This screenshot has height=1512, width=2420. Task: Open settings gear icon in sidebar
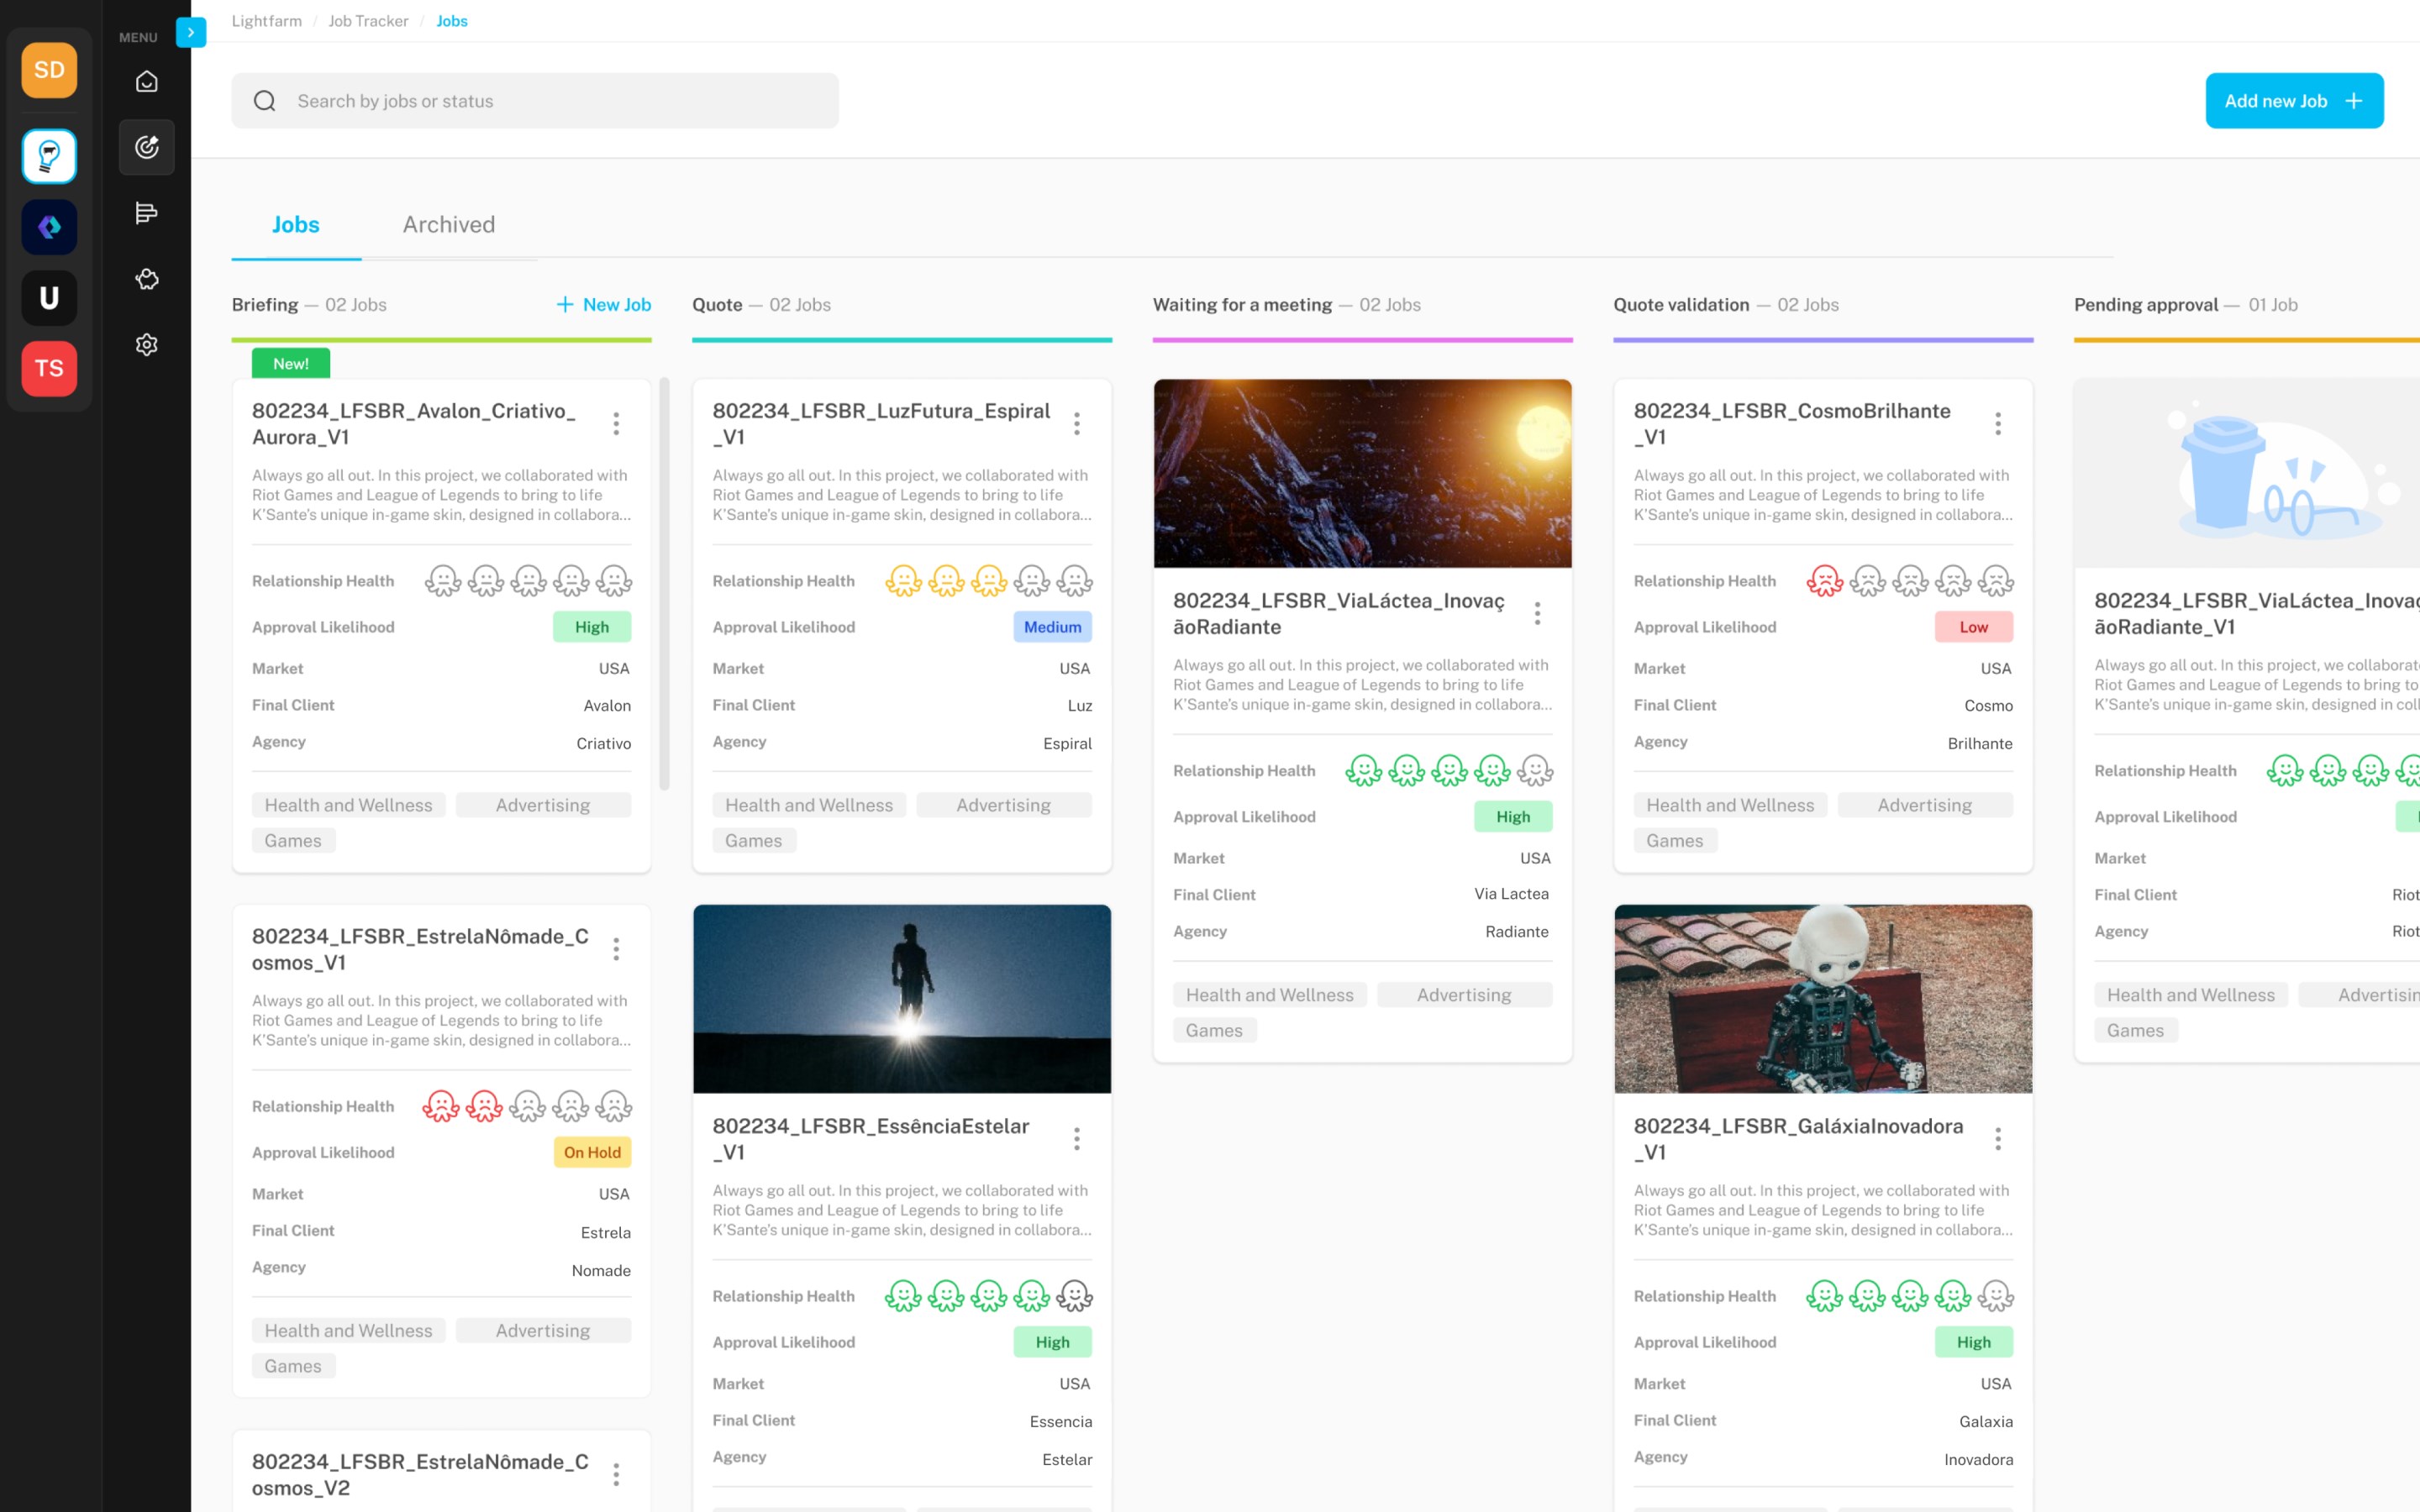147,345
